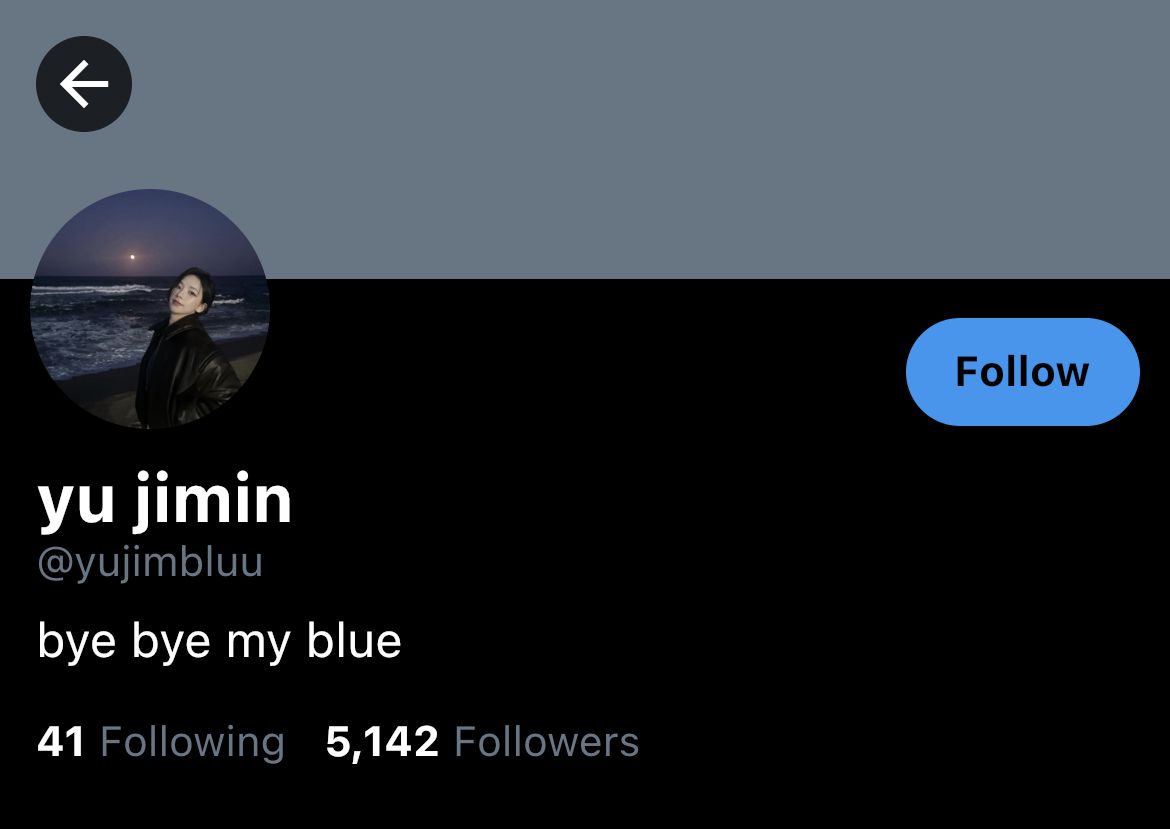Select the bio text bye bye my blue
1170x829 pixels.
click(x=219, y=641)
